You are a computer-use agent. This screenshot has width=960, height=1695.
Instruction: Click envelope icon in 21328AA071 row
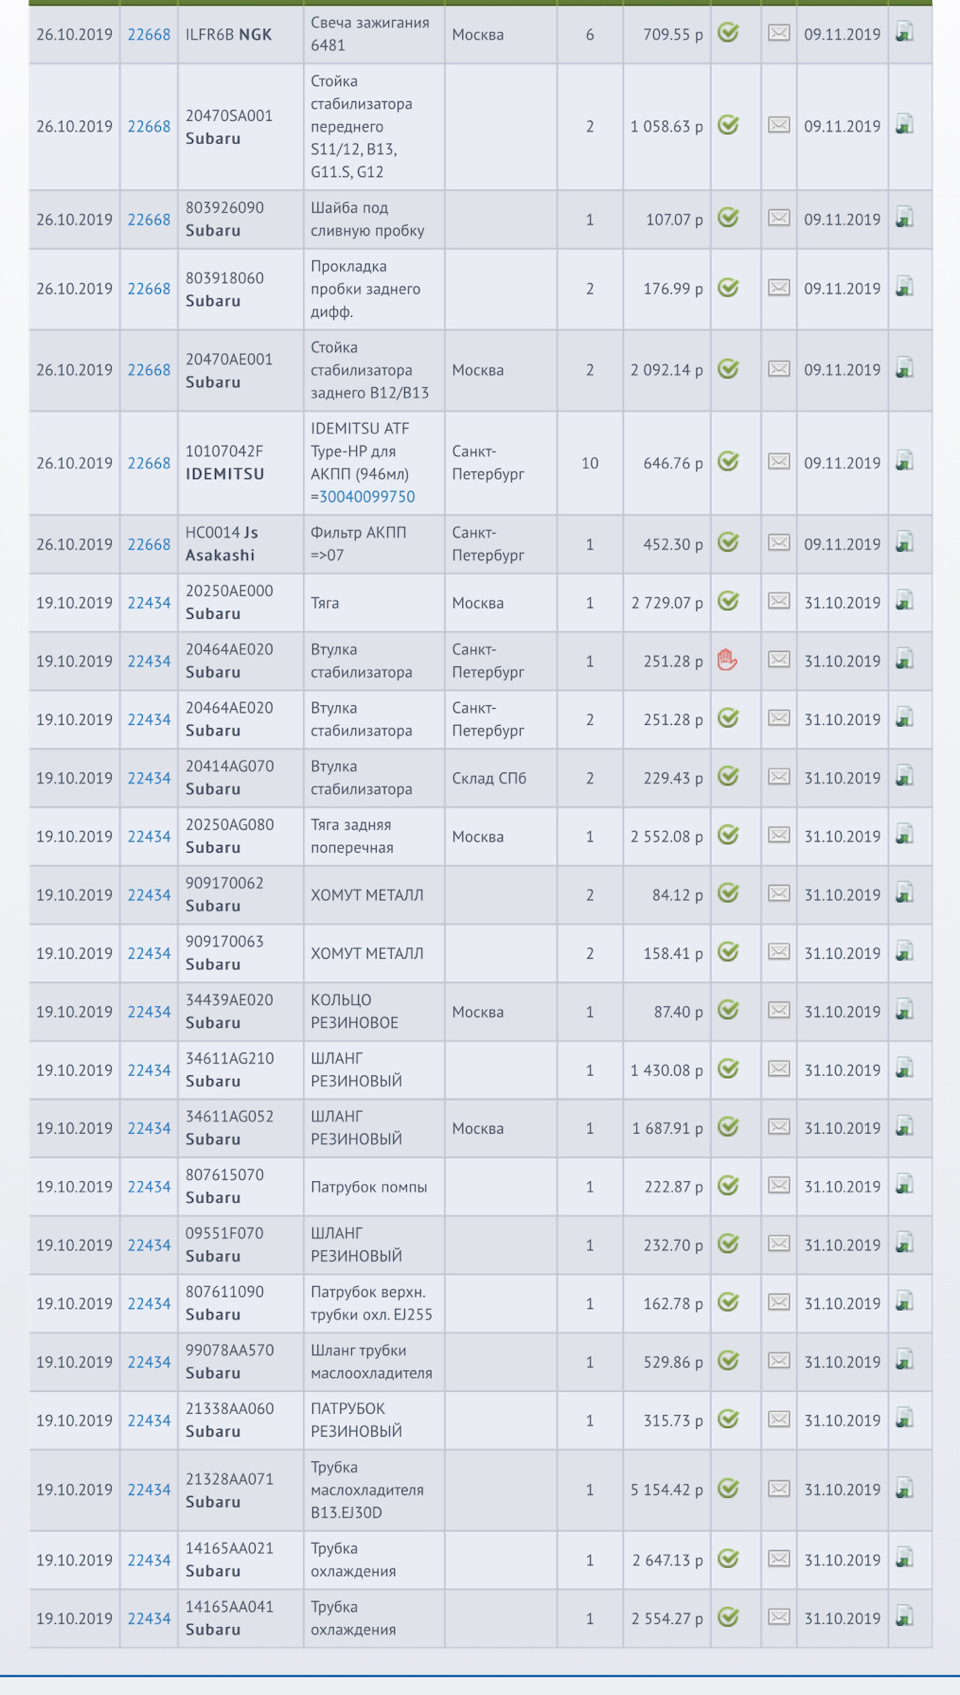778,1489
